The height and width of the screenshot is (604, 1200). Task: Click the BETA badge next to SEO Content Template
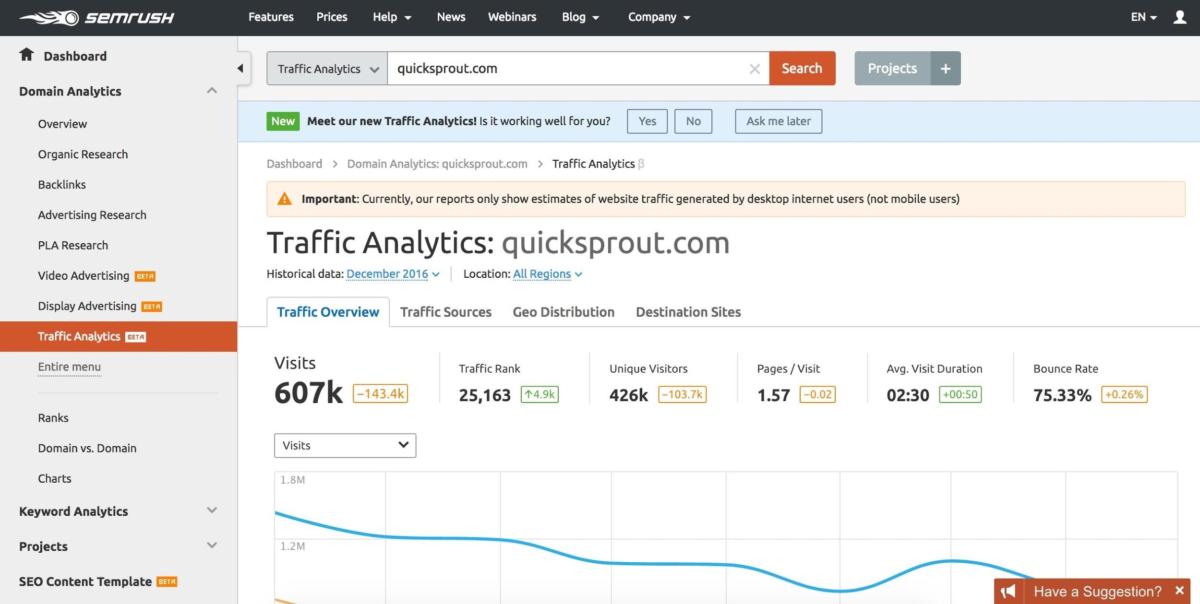click(x=167, y=582)
